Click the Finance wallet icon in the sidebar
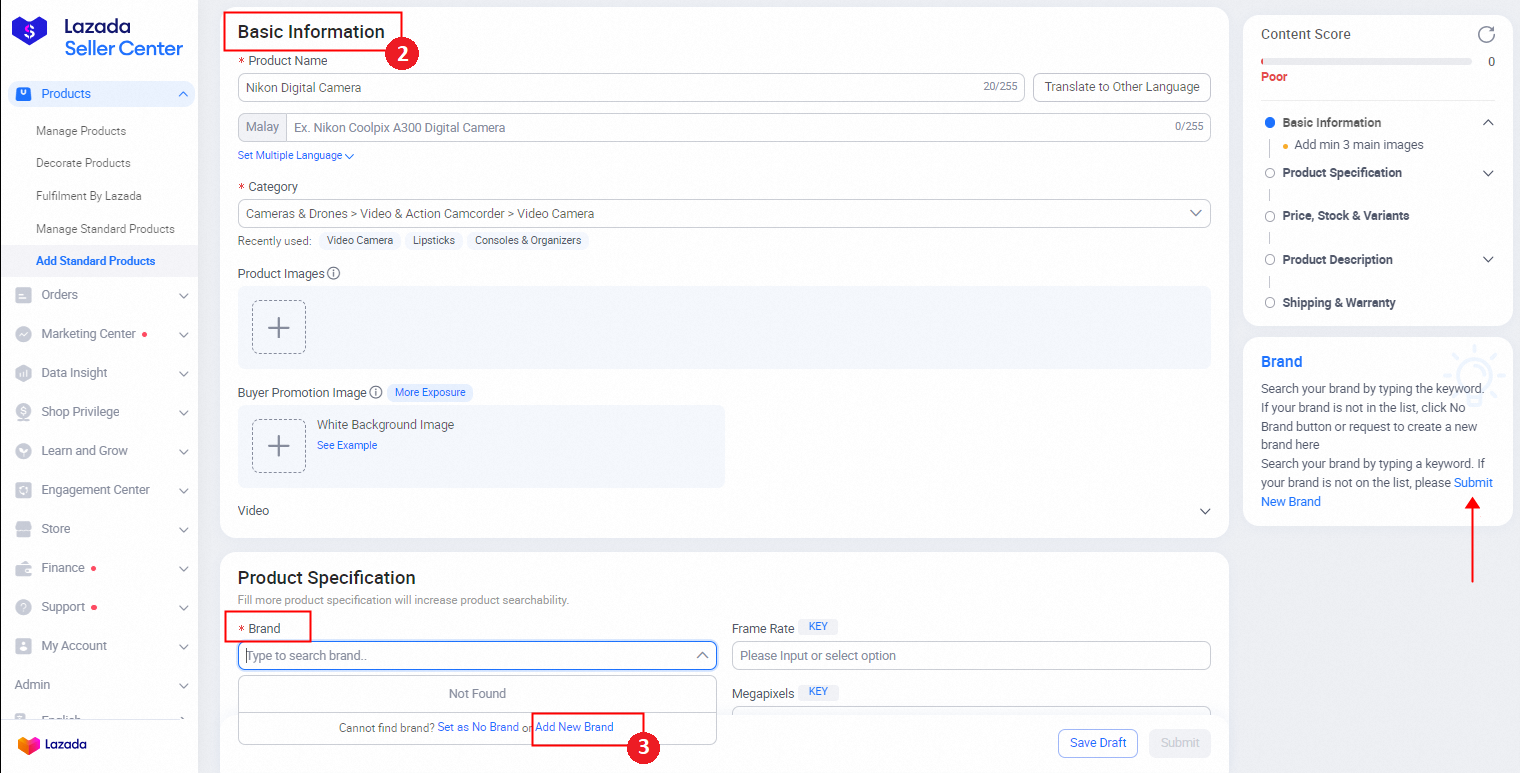Viewport: 1520px width, 782px height. click(x=24, y=568)
